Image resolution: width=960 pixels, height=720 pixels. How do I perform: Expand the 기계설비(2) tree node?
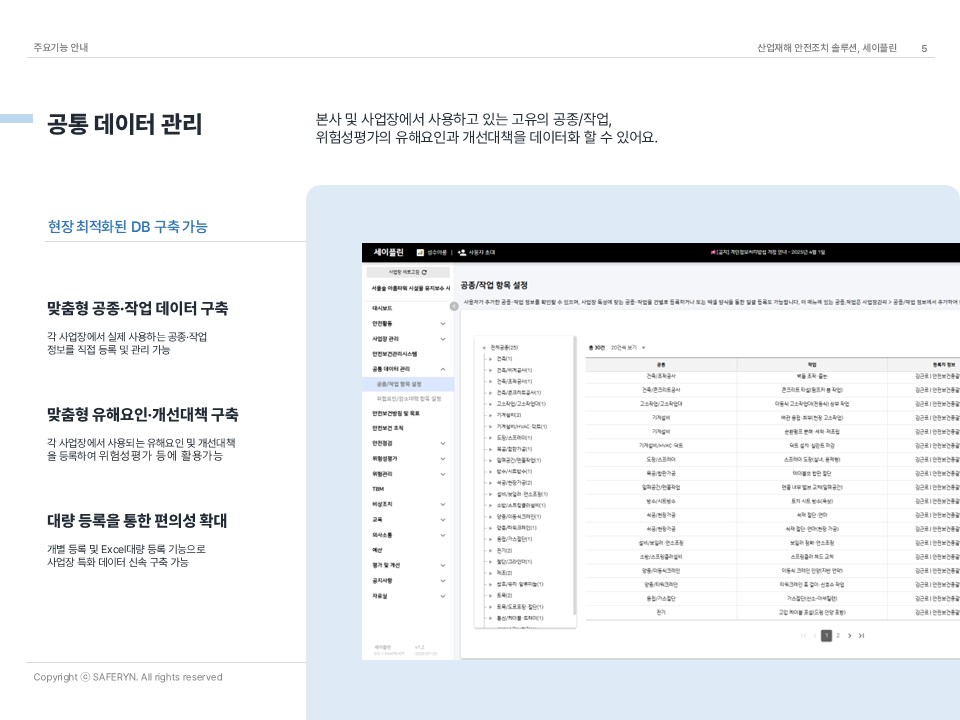tap(491, 414)
